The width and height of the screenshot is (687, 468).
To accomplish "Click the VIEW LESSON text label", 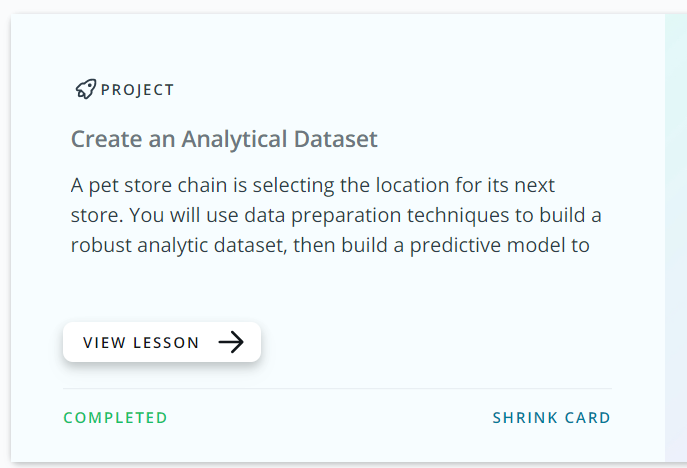I will tap(141, 342).
